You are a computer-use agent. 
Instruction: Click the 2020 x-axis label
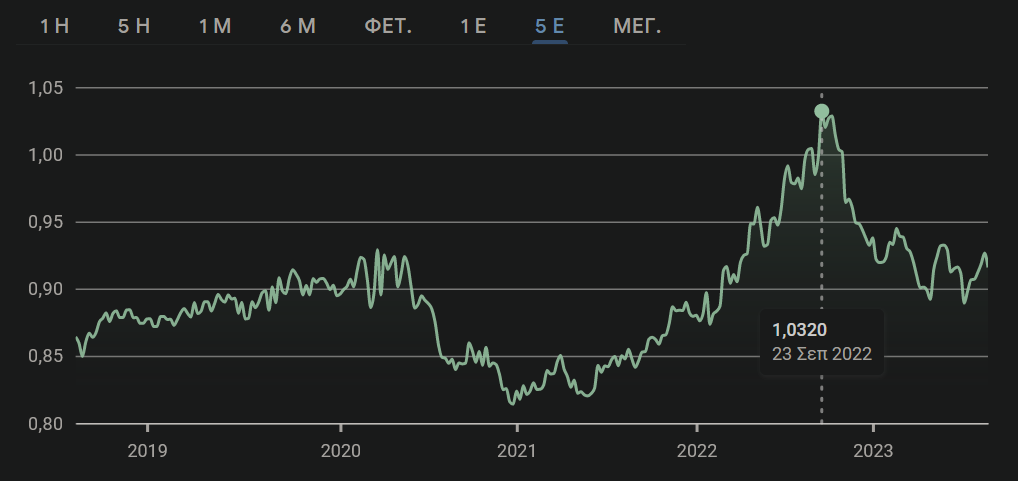[341, 451]
